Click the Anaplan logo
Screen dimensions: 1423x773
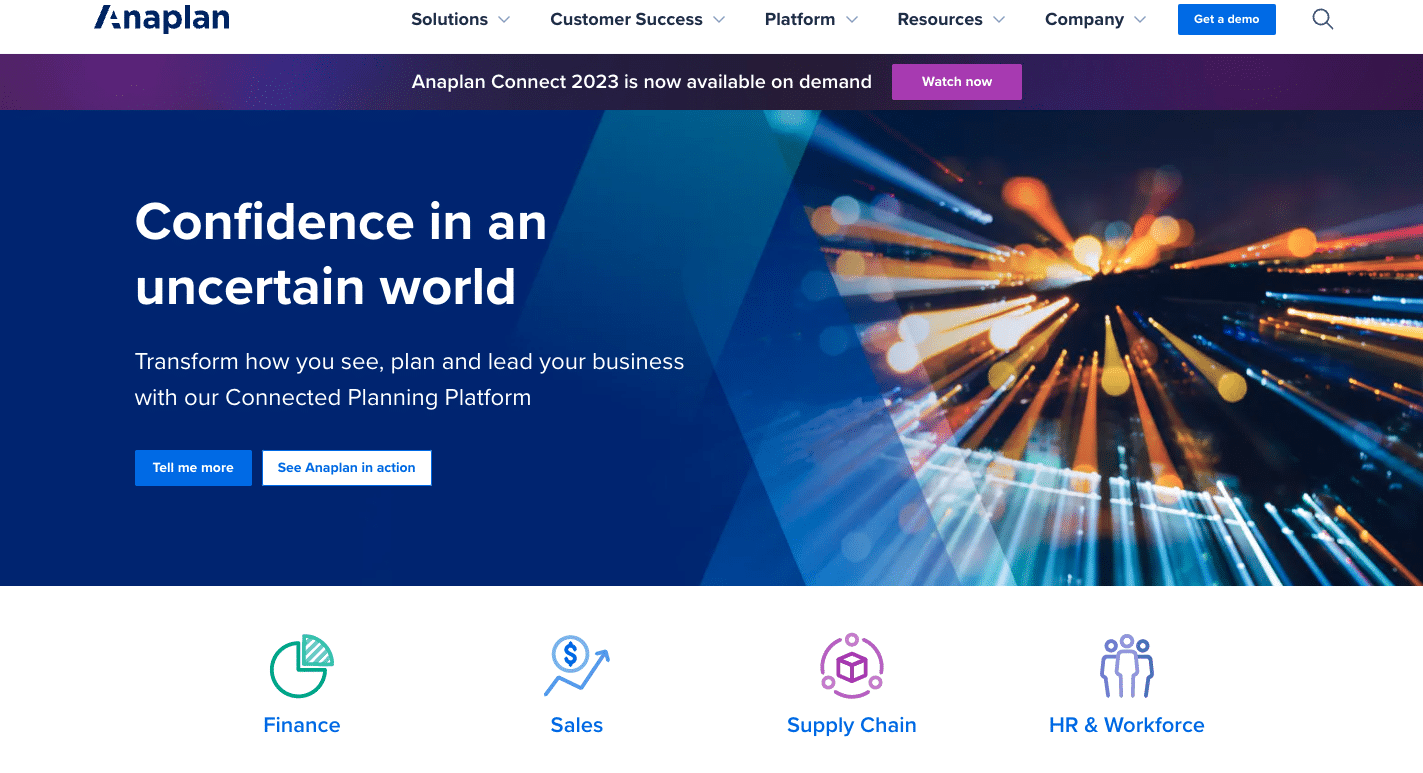(161, 18)
